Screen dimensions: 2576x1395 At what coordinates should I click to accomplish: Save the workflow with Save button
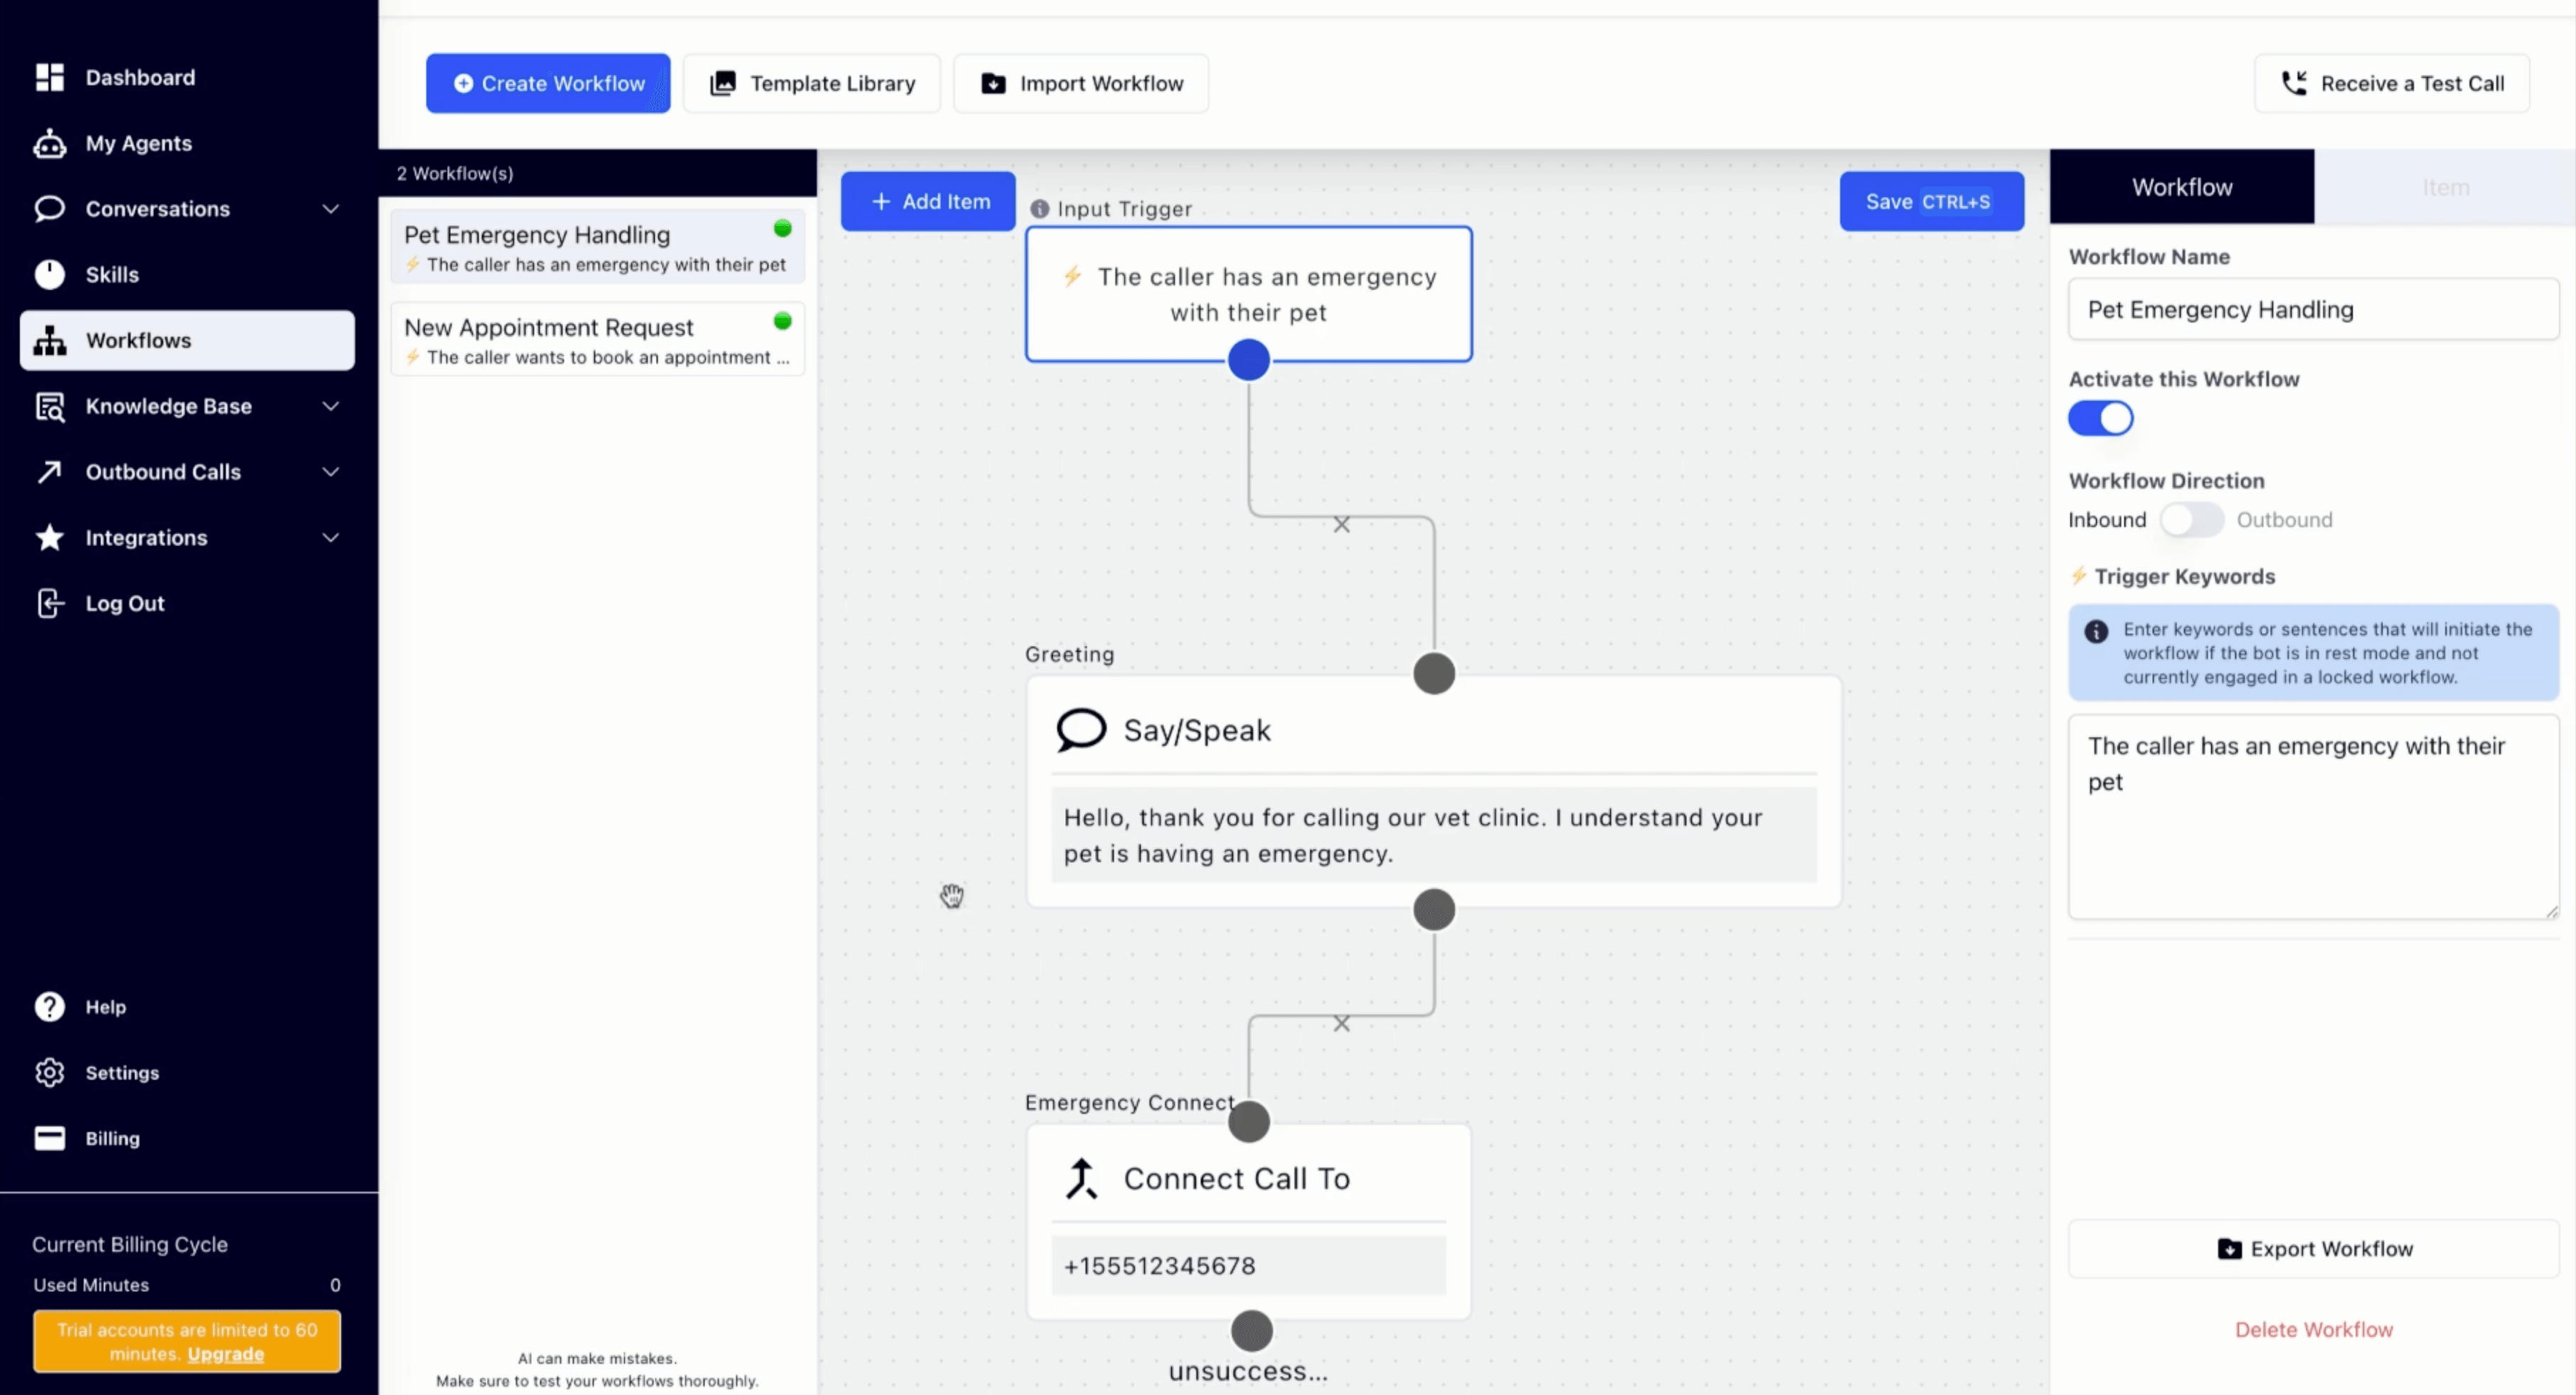tap(1931, 201)
